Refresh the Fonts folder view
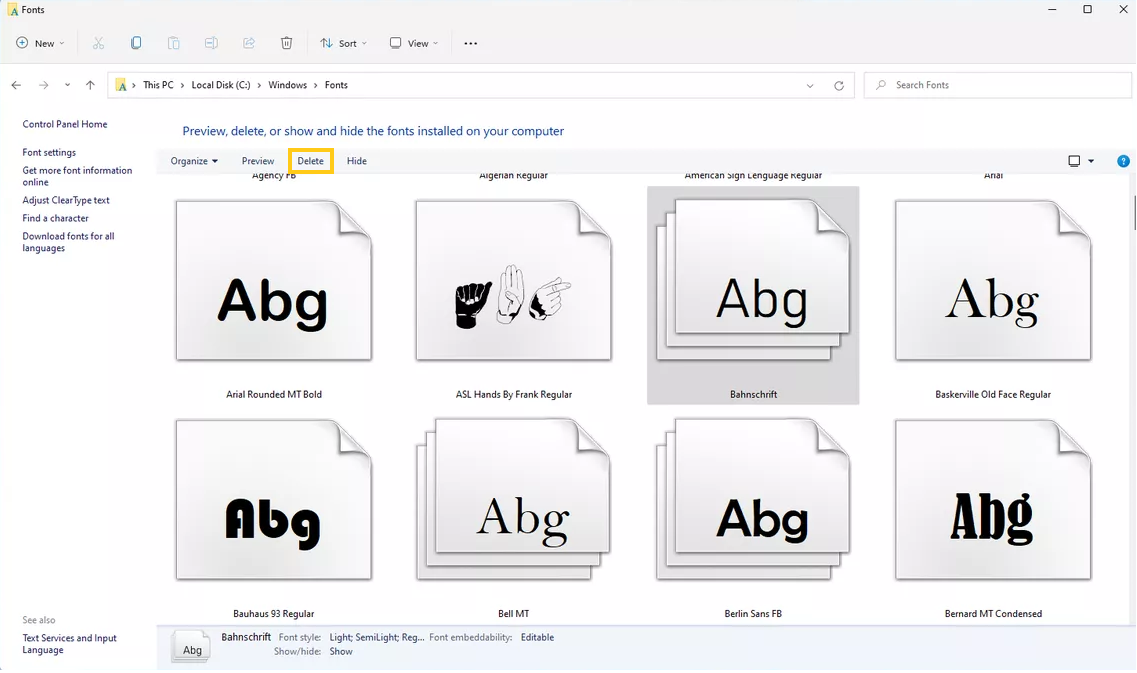1137x673 pixels. tap(838, 85)
